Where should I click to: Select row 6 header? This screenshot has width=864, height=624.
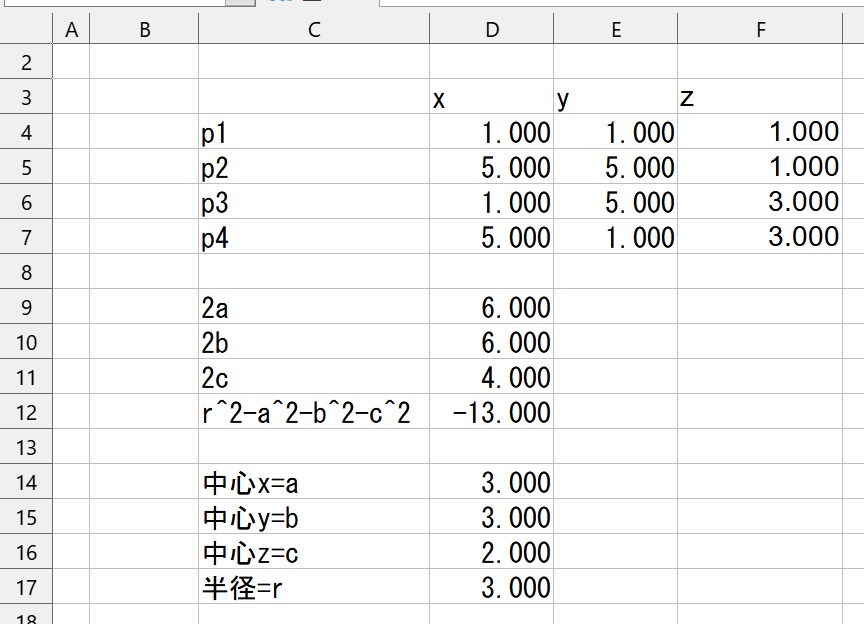pyautogui.click(x=26, y=202)
